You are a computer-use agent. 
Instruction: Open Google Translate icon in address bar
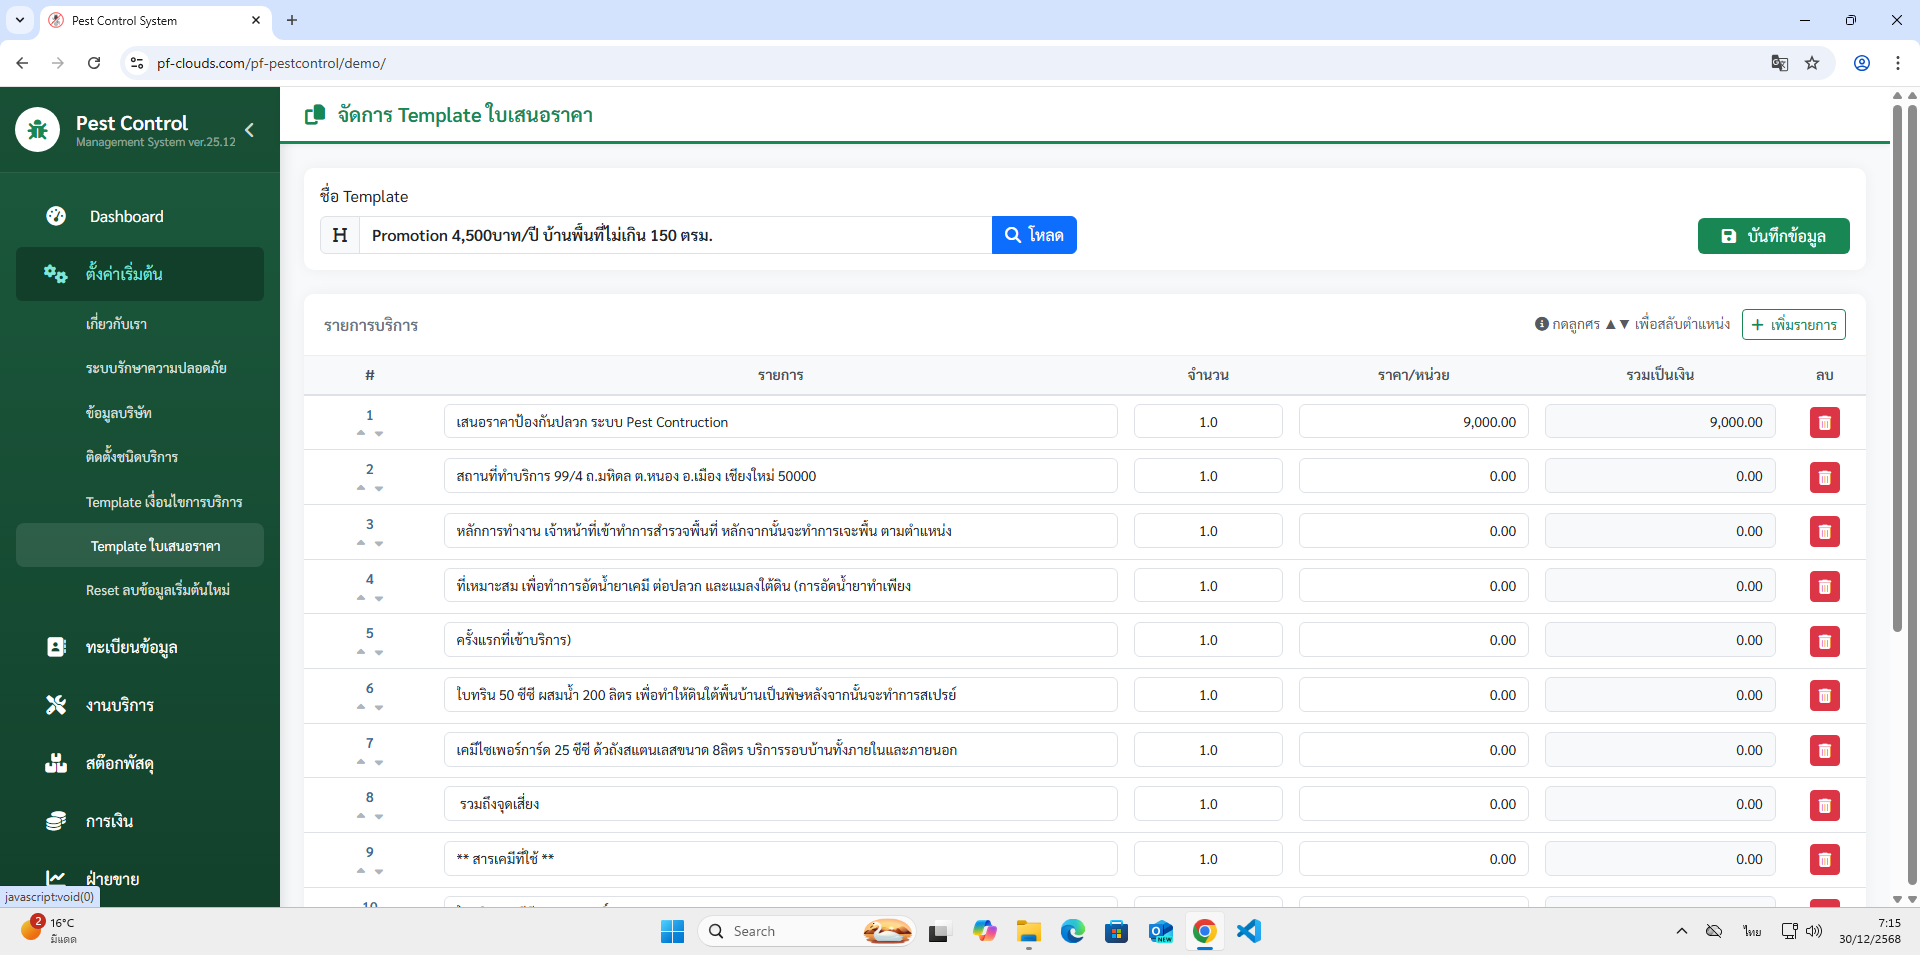(x=1779, y=63)
